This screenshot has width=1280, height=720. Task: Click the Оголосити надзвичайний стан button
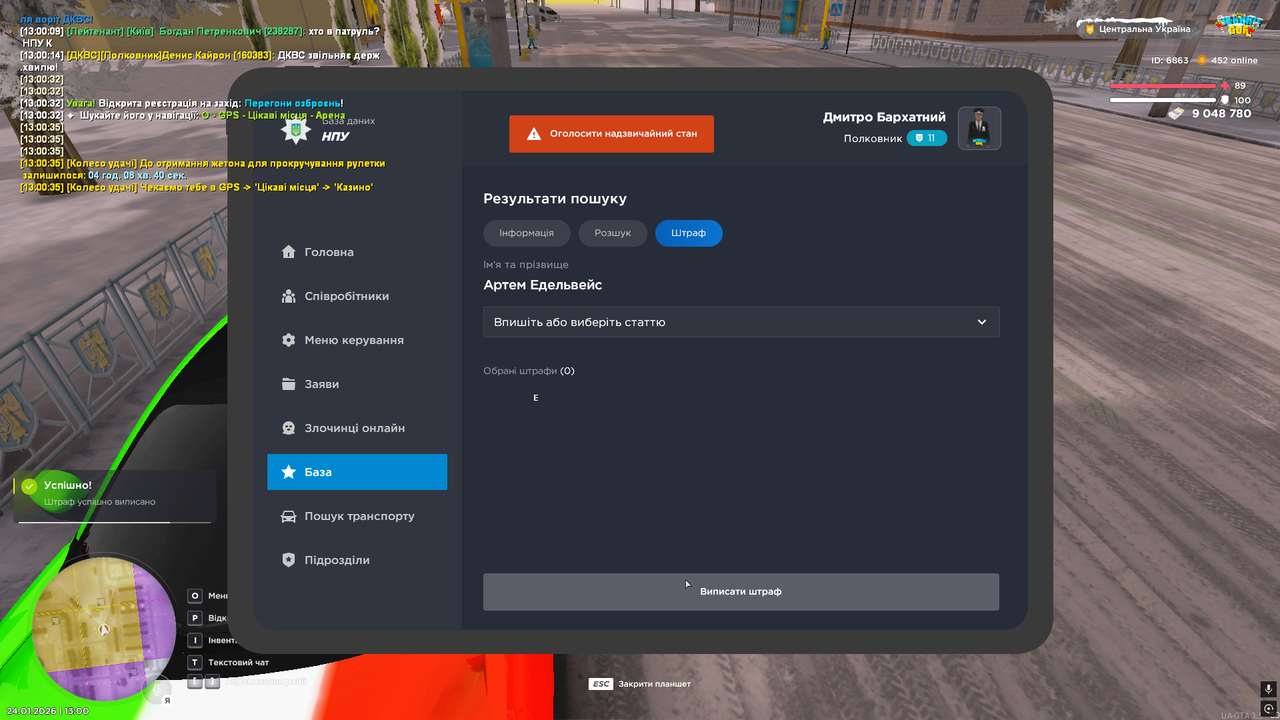point(611,134)
